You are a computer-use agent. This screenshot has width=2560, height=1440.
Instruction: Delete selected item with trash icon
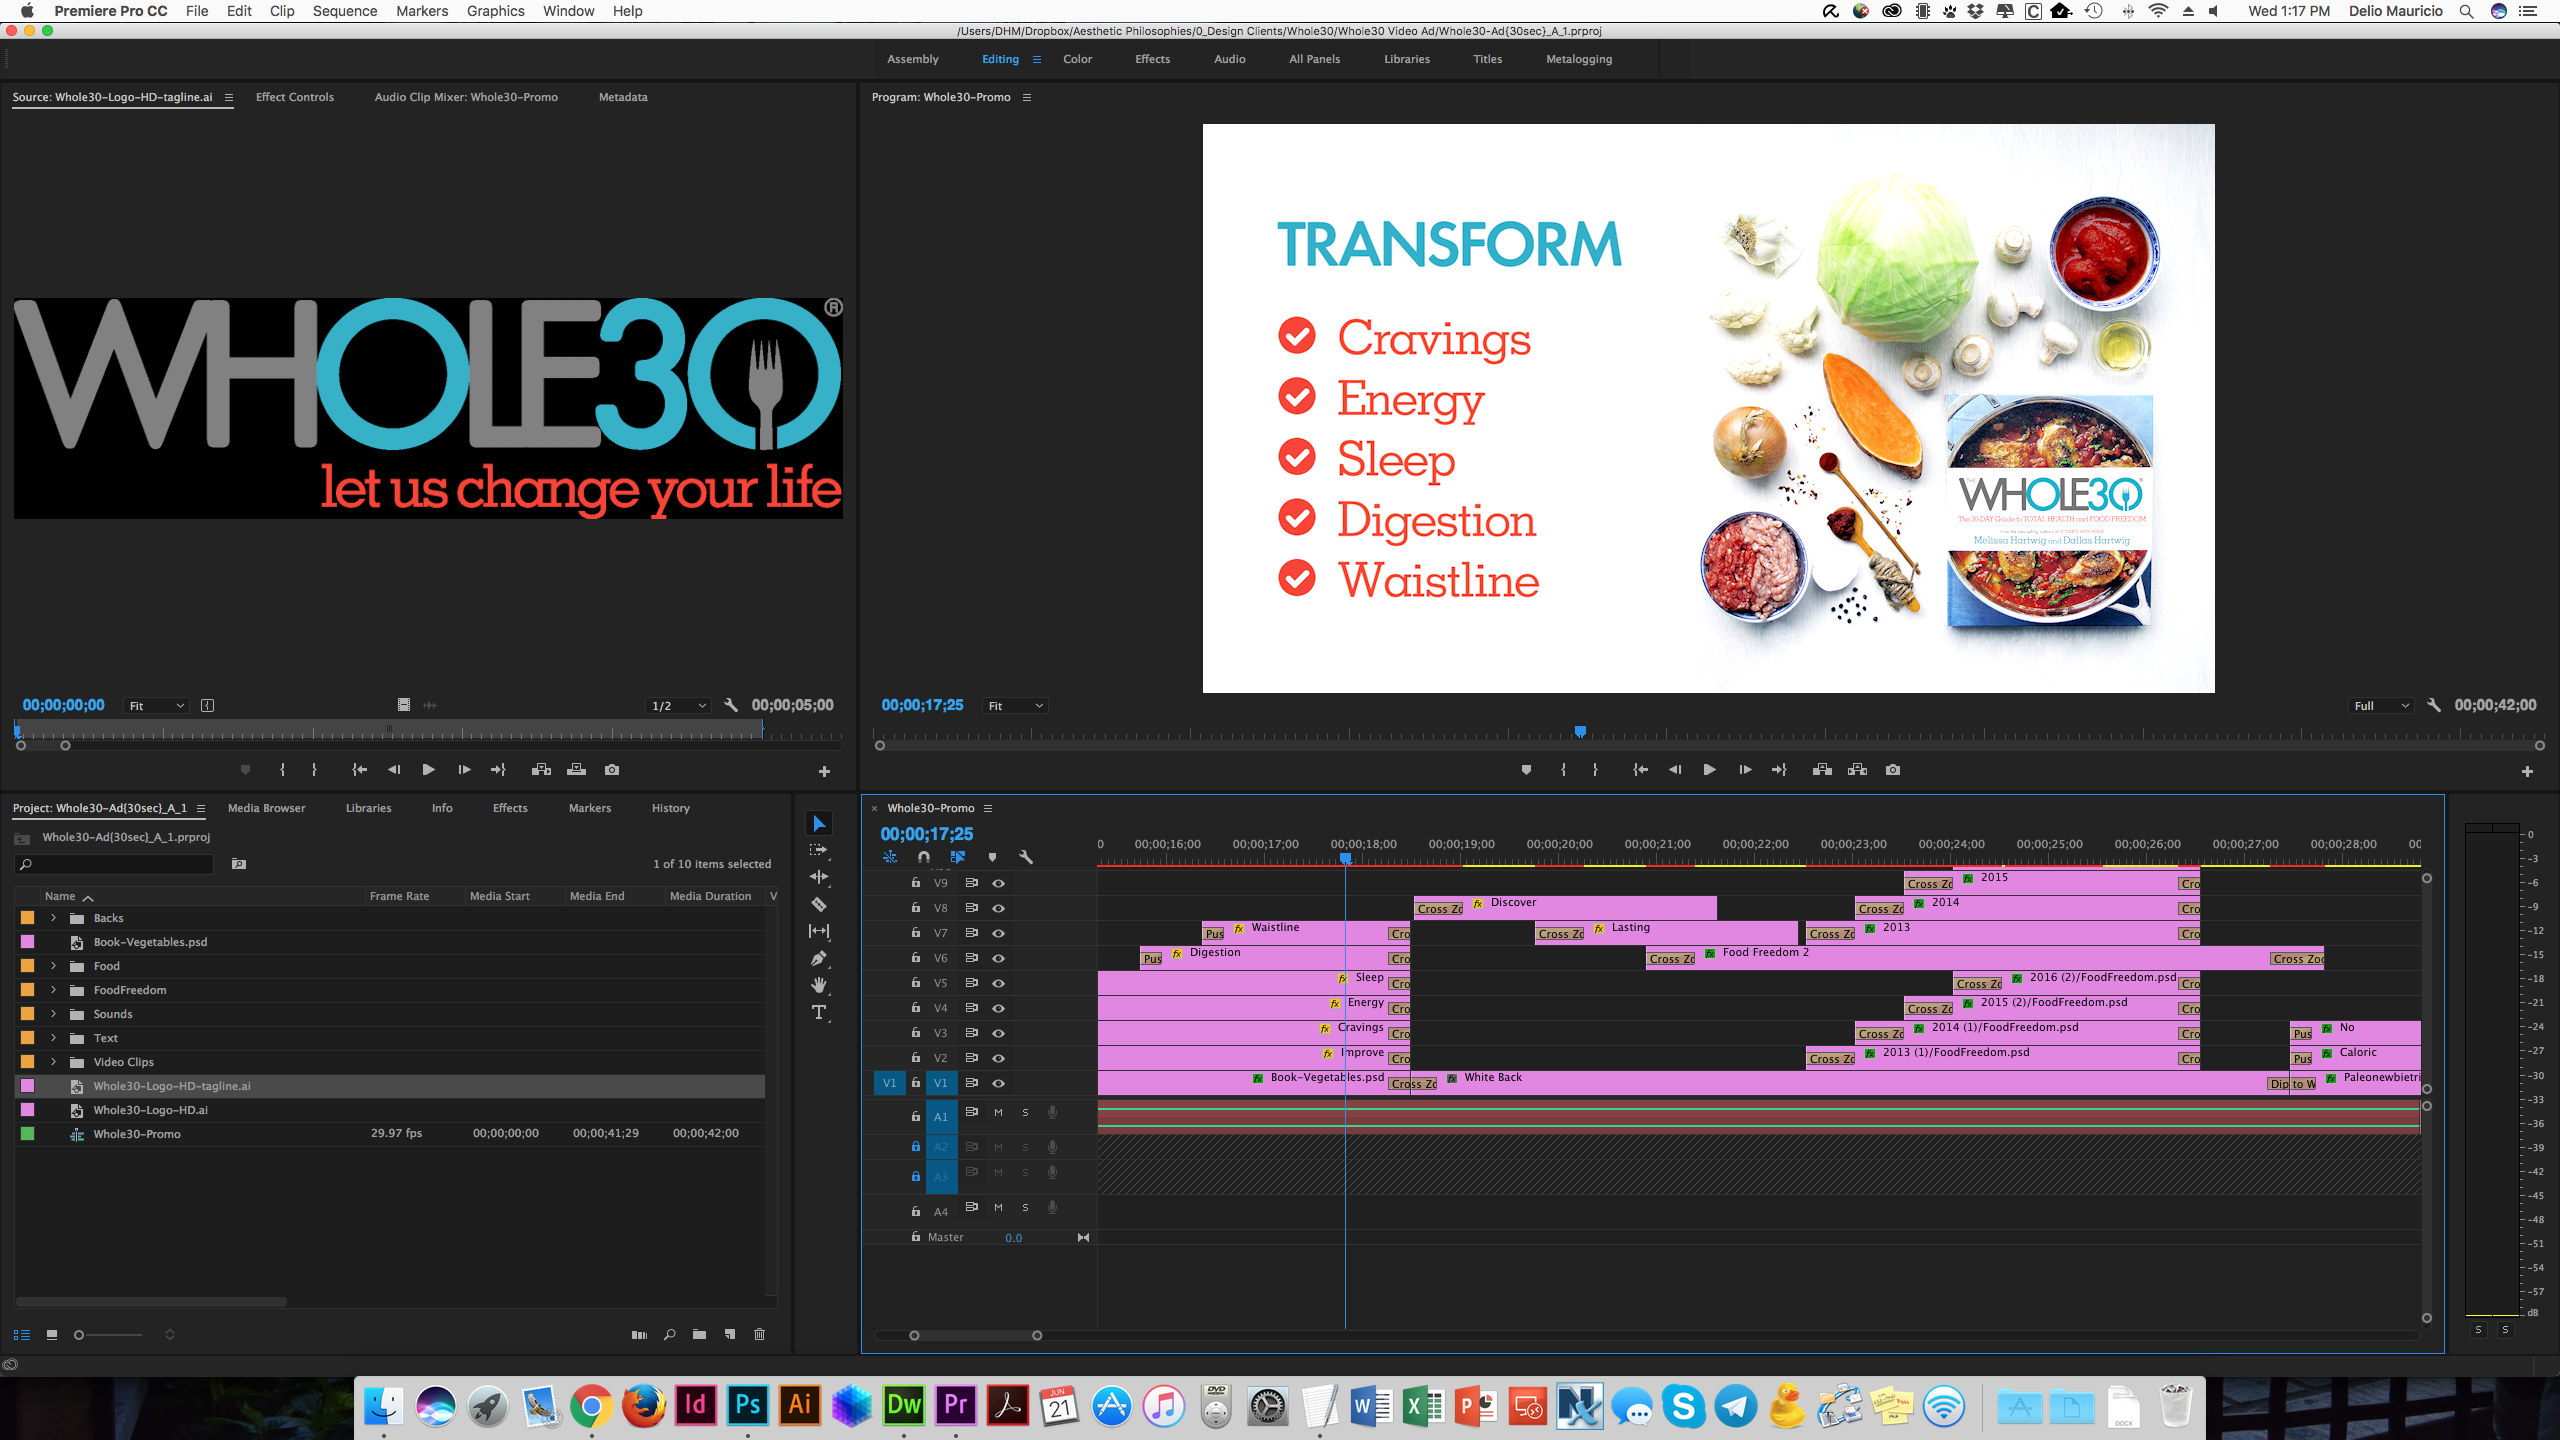point(759,1334)
